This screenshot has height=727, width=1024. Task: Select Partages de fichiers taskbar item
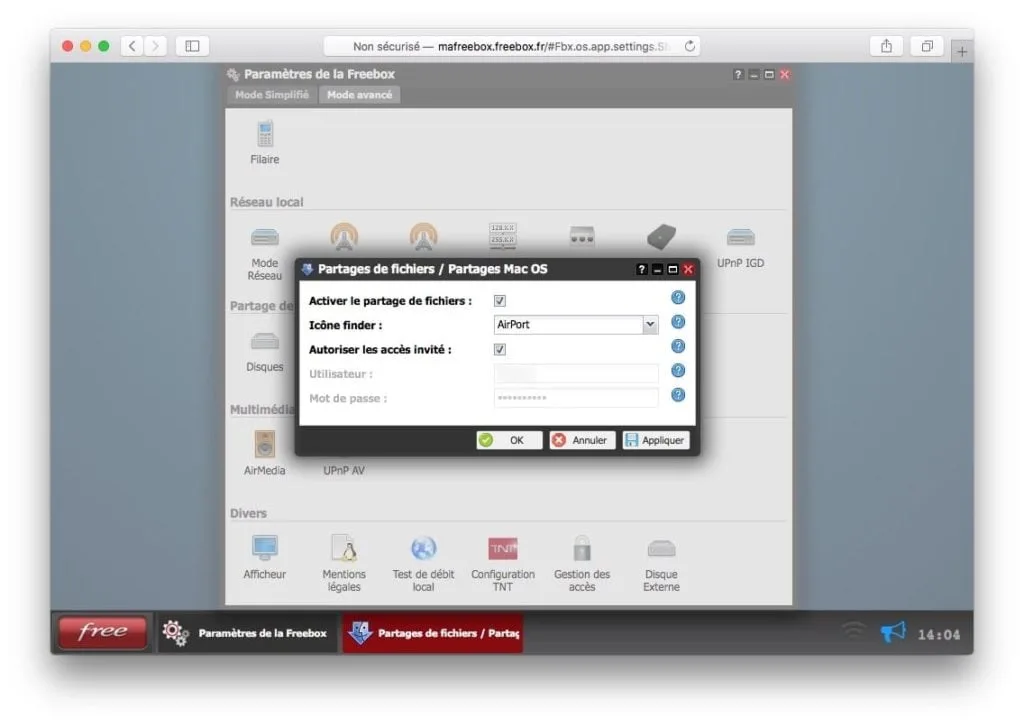pyautogui.click(x=432, y=633)
